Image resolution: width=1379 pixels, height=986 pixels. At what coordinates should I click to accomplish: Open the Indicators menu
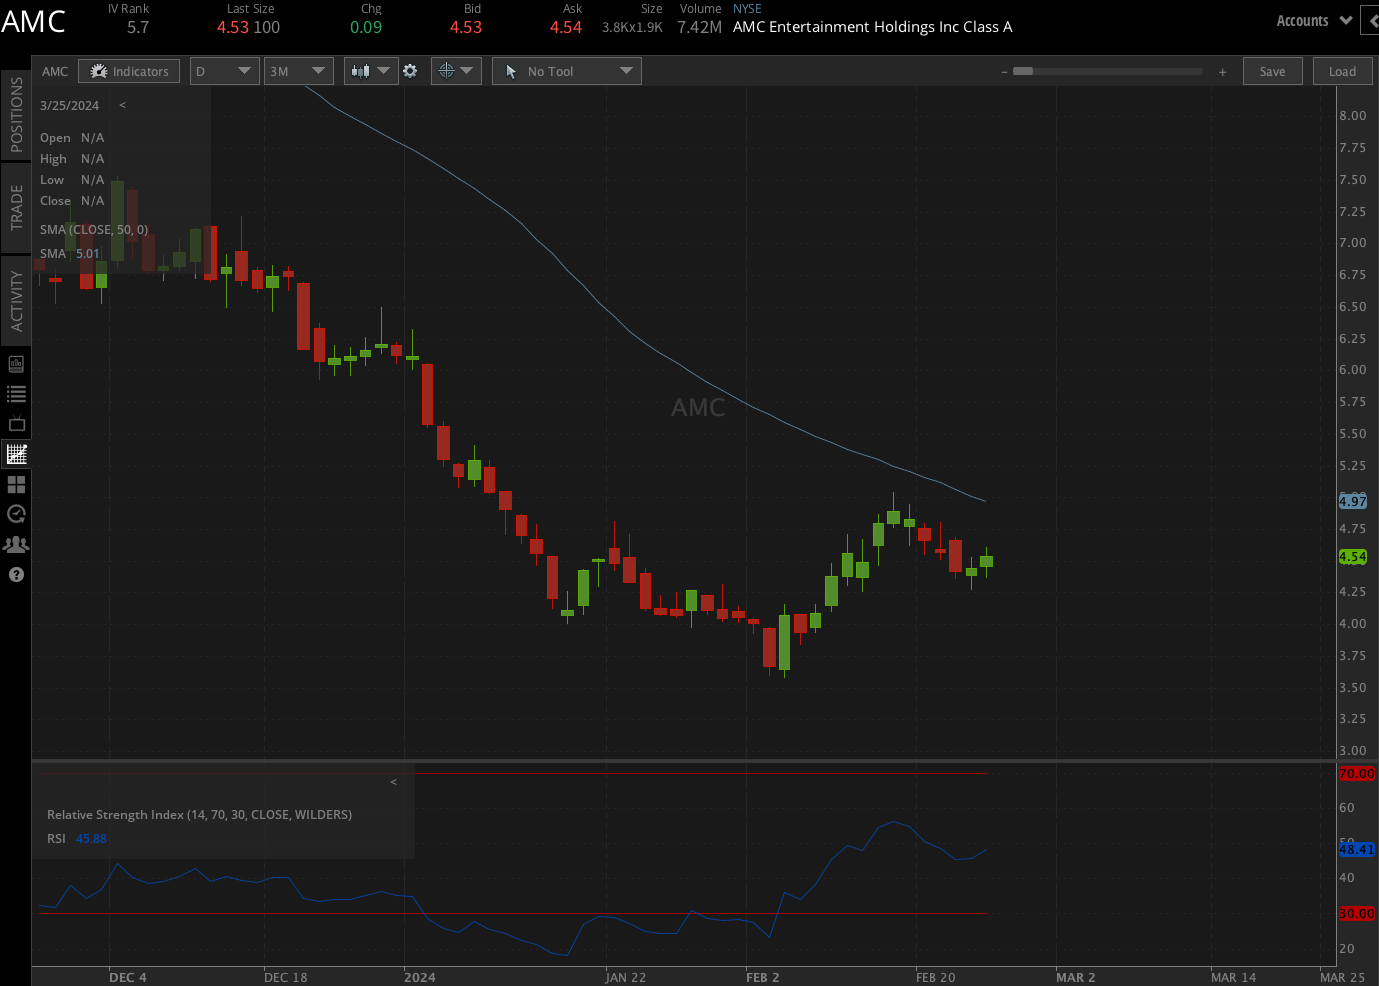(129, 71)
